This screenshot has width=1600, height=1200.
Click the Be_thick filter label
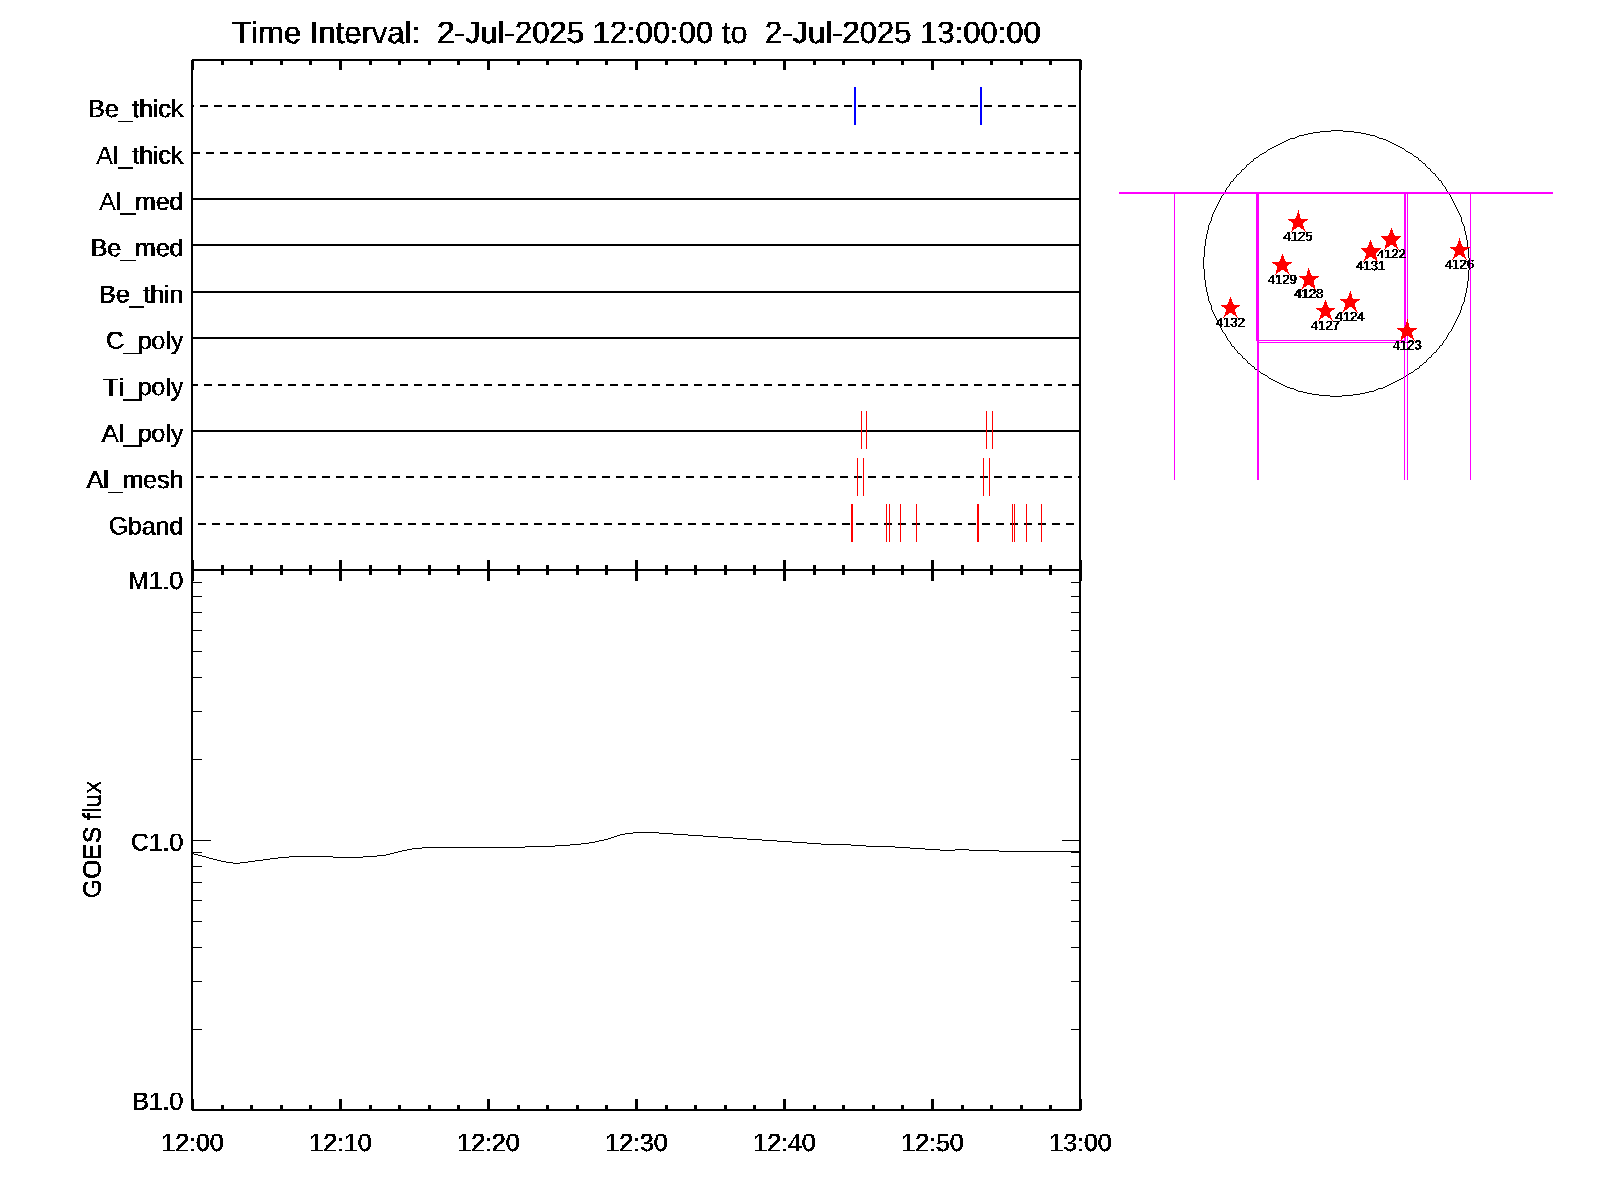tap(136, 108)
